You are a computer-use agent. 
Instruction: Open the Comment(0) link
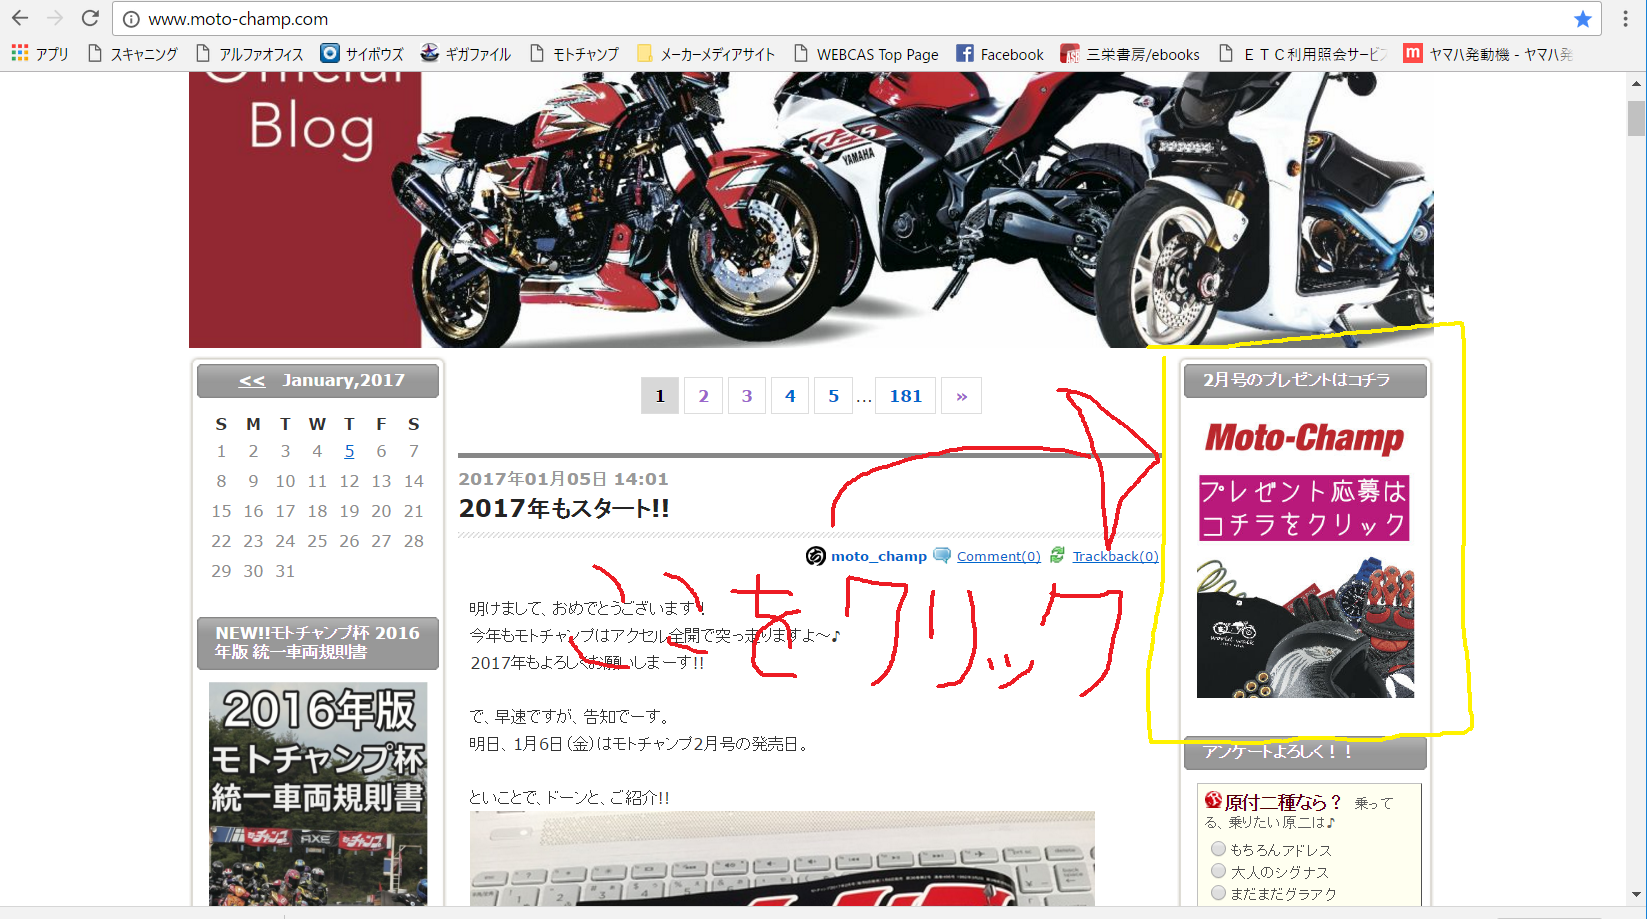click(998, 556)
